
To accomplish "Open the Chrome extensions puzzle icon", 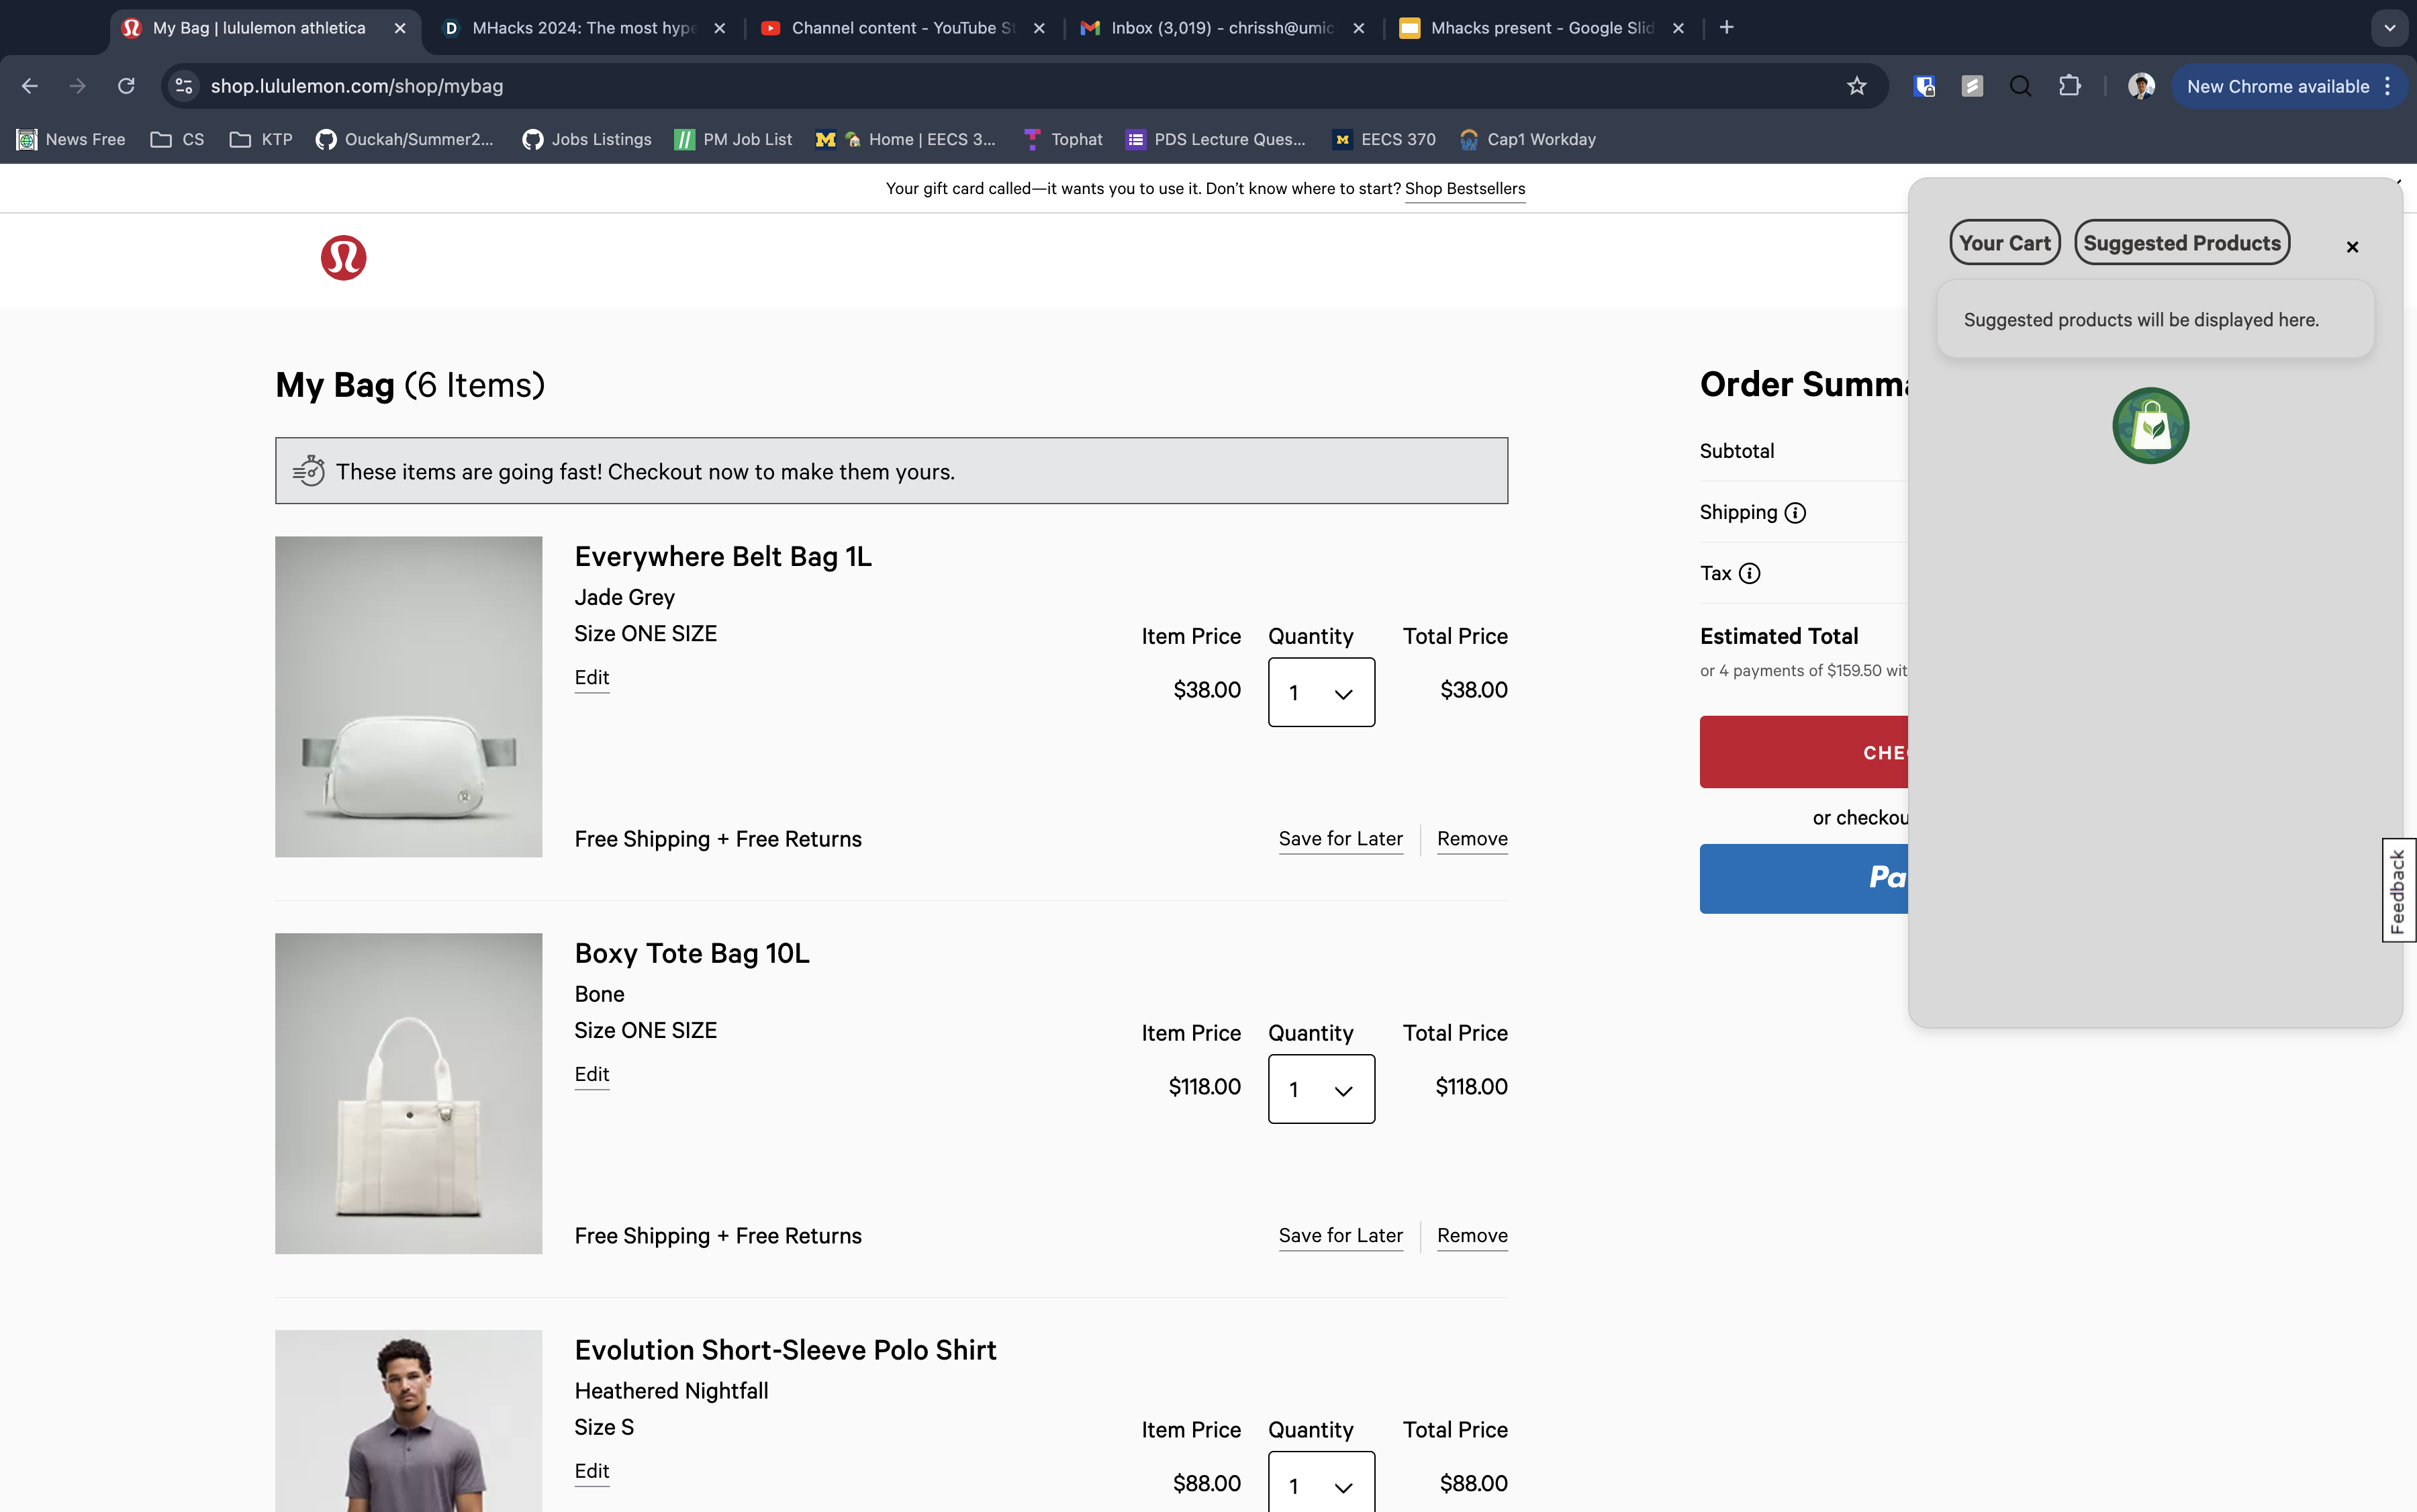I will pos(2069,86).
